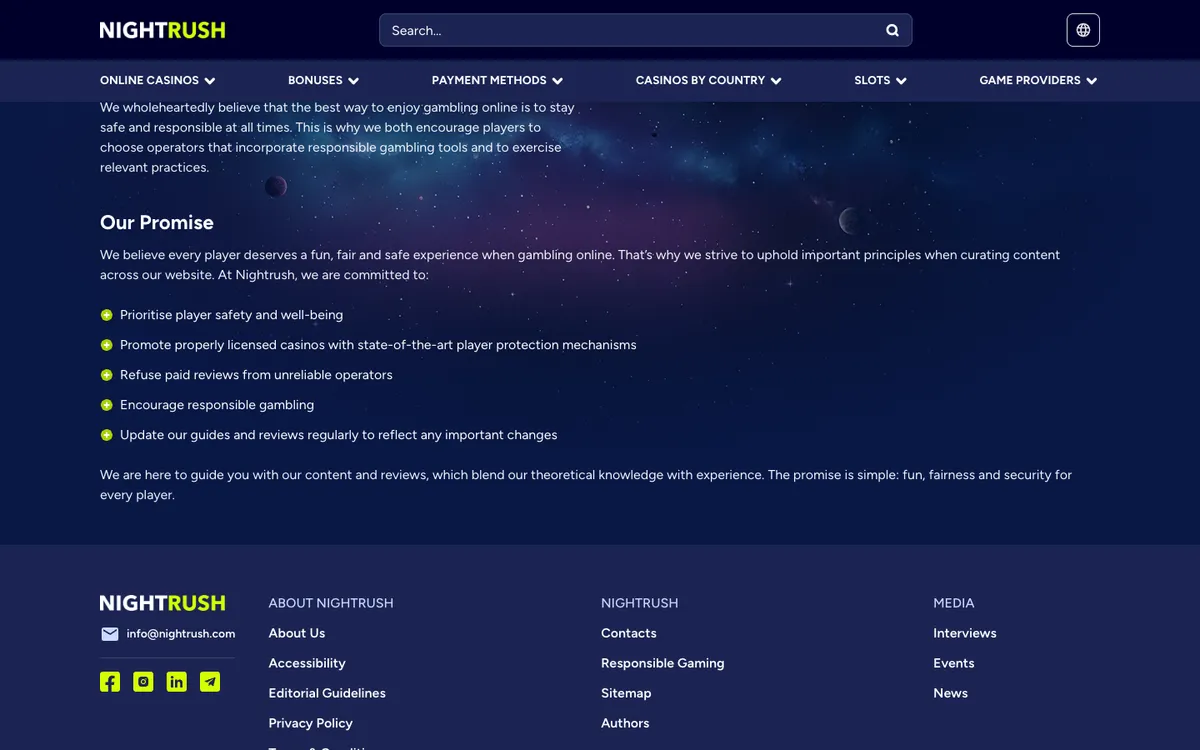
Task: Open the Telegram social icon
Action: (x=210, y=682)
